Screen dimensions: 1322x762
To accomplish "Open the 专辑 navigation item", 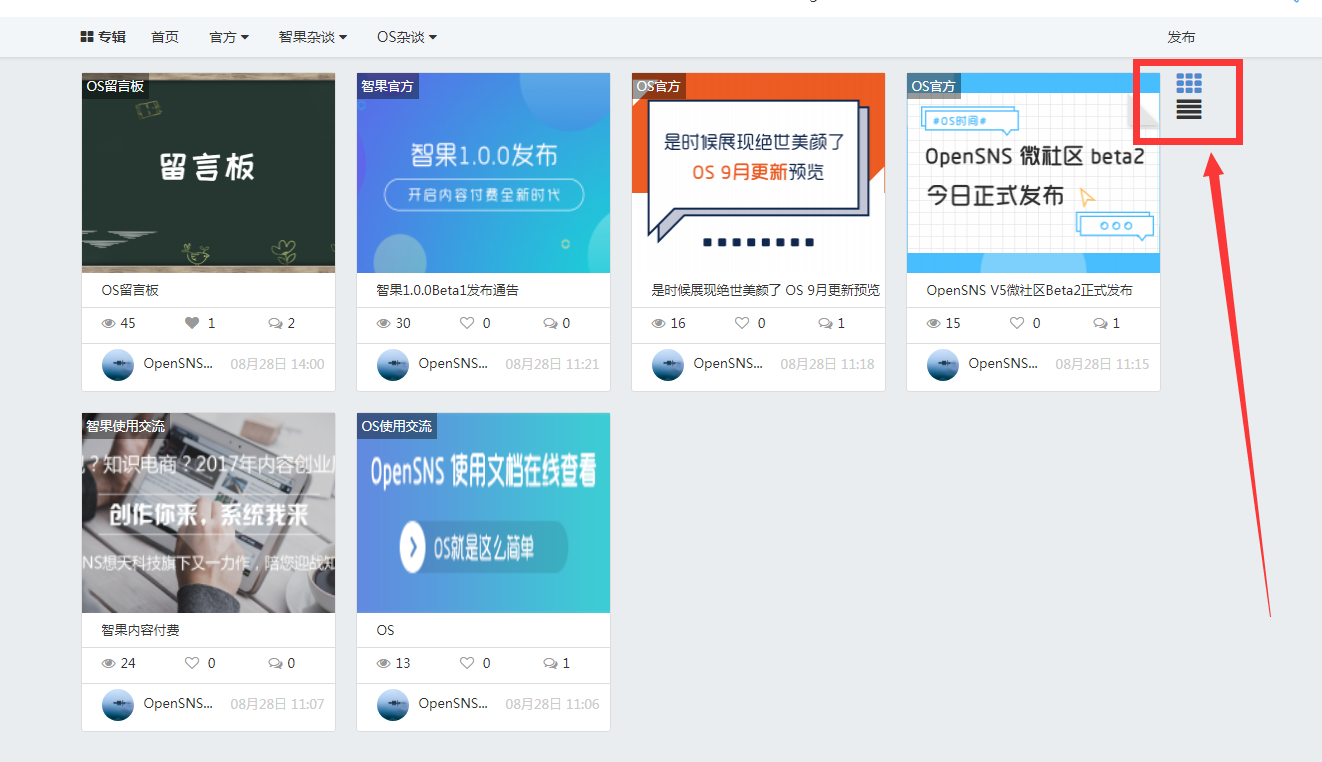I will point(103,37).
